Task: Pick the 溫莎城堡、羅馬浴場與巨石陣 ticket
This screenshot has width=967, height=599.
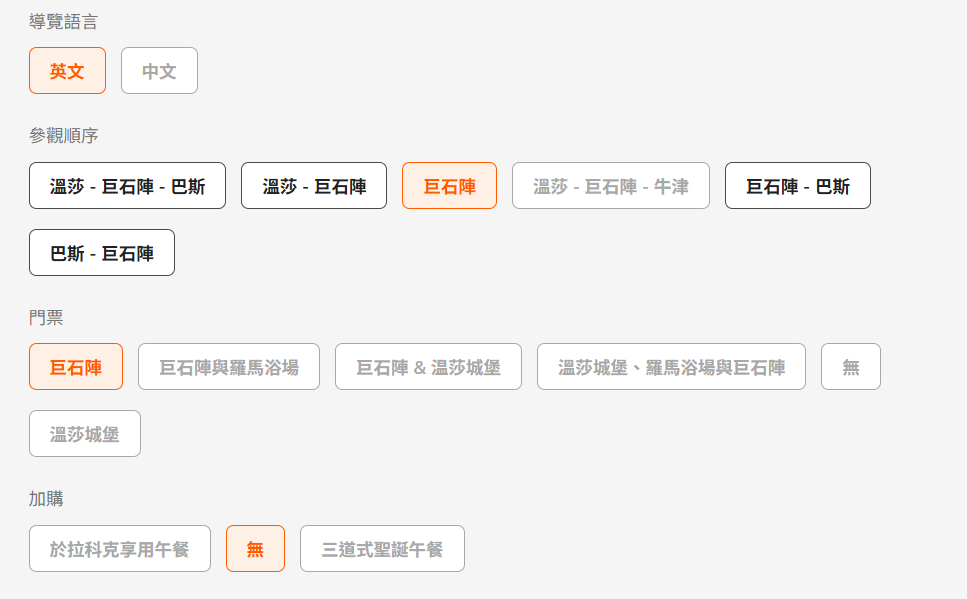Action: pos(671,367)
